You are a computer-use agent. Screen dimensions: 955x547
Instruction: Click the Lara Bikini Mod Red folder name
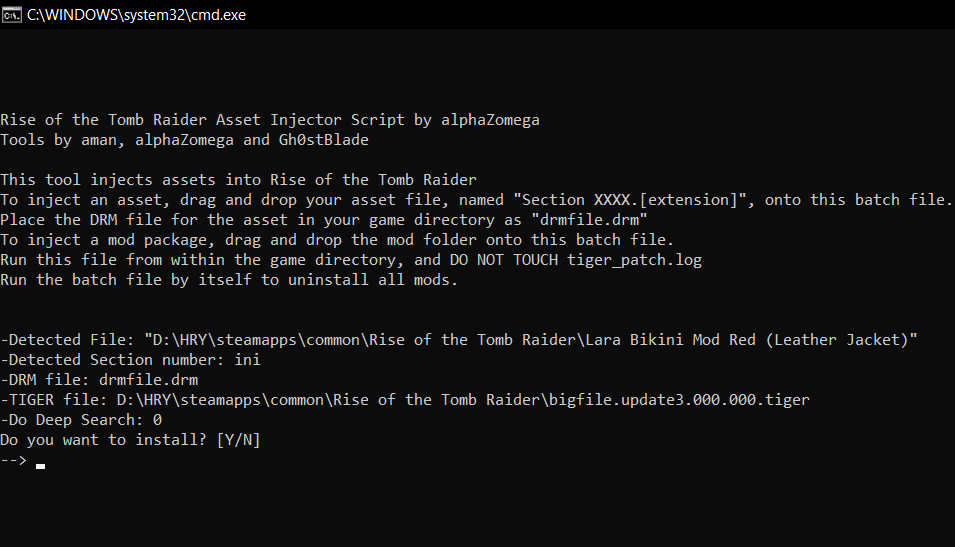point(748,340)
